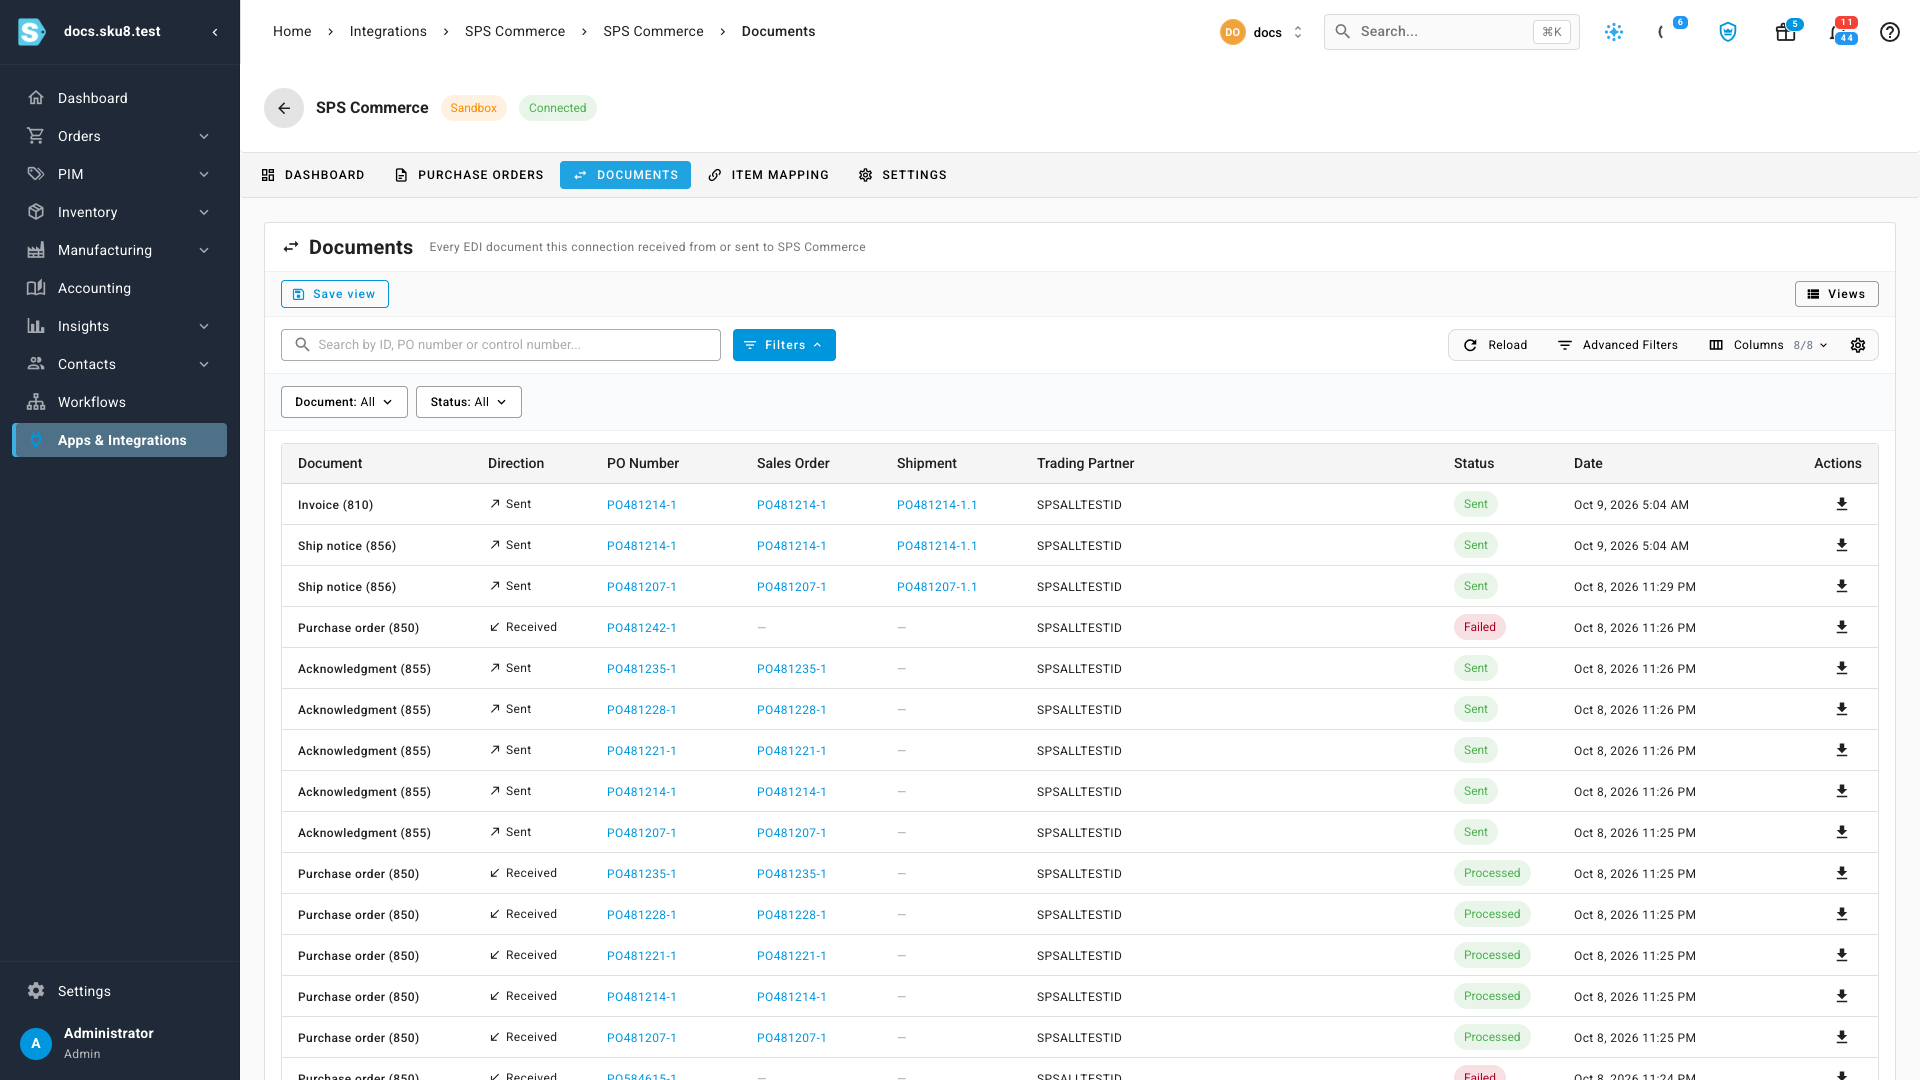Open Workflows in the sidebar

pos(119,402)
